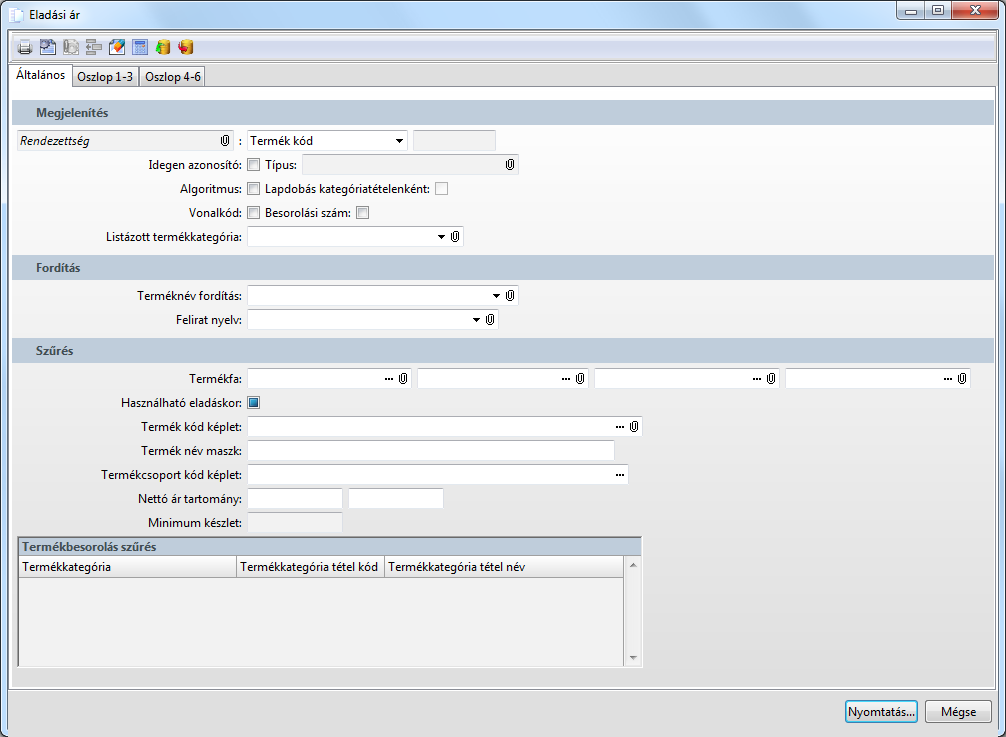Open the ellipsis browse of first Termékfa field
Screen dimensions: 1006x737
coord(389,379)
